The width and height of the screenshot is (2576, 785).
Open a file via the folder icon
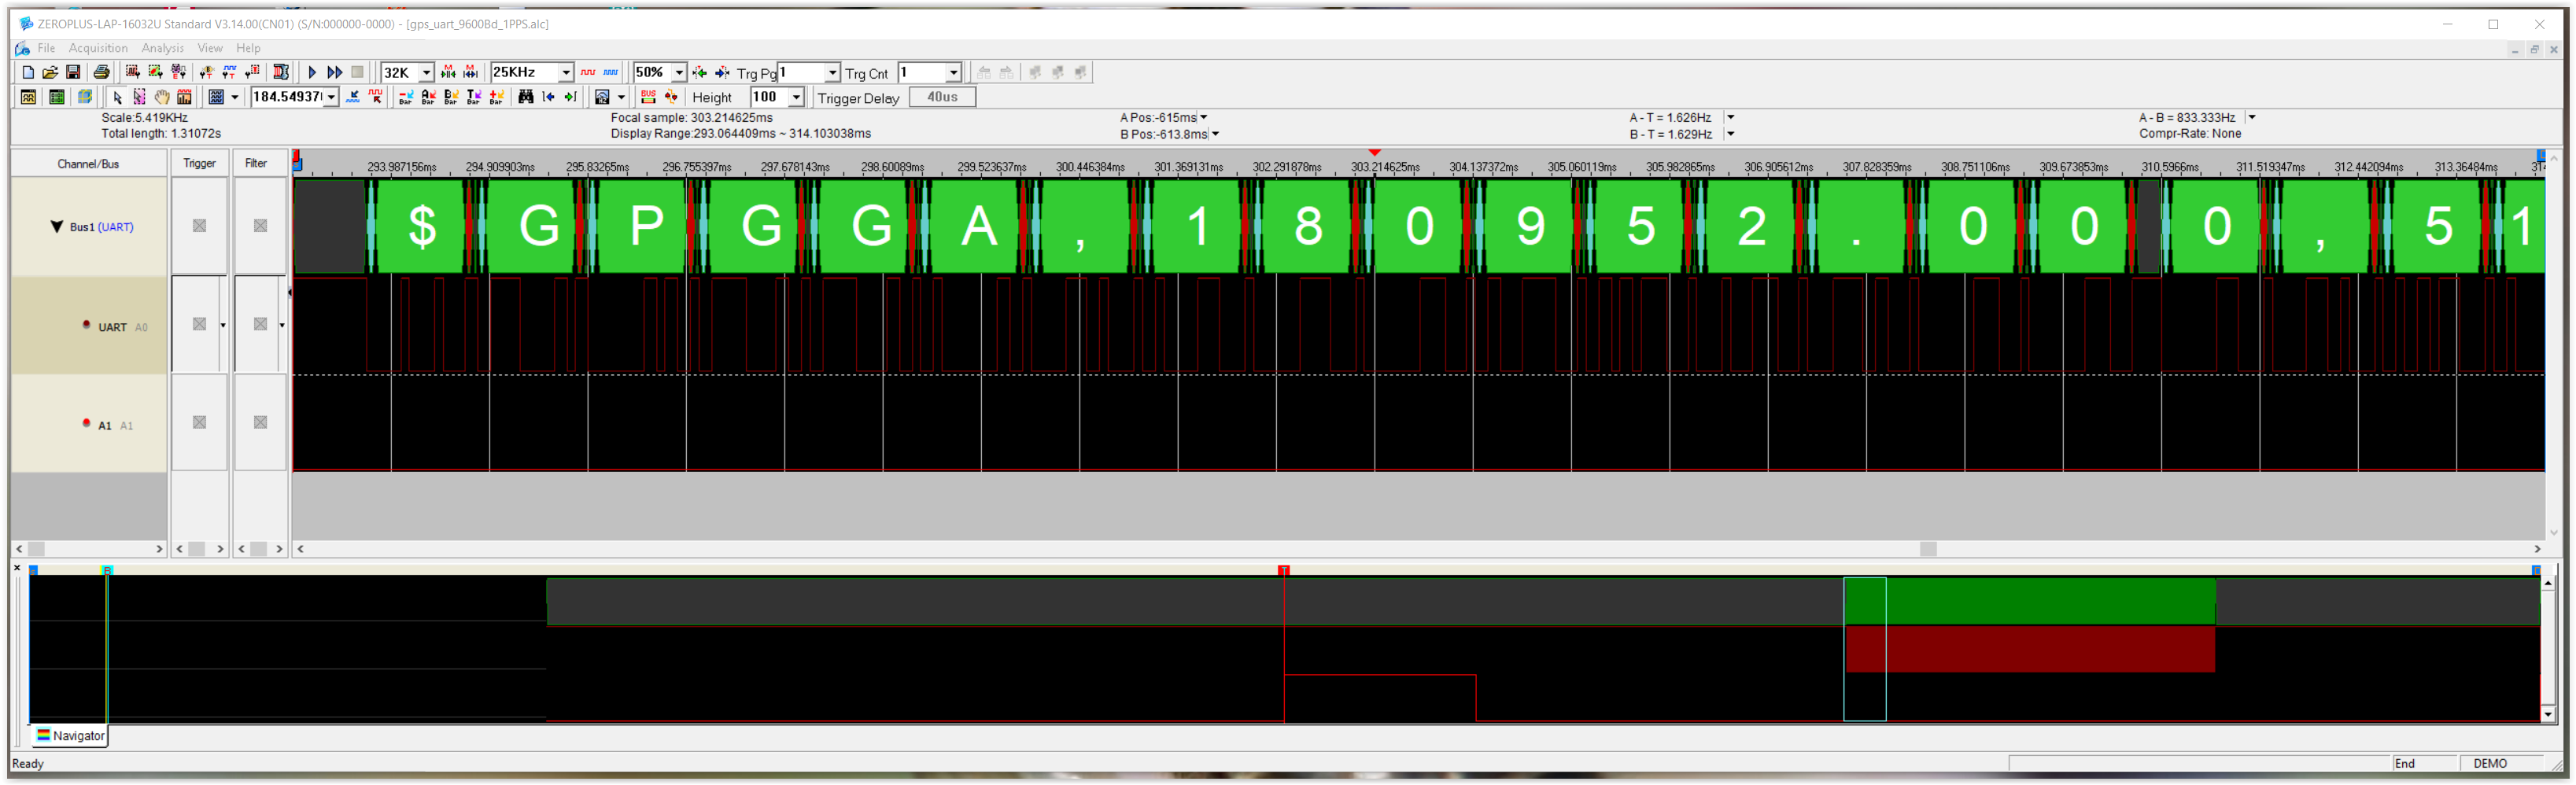click(50, 72)
